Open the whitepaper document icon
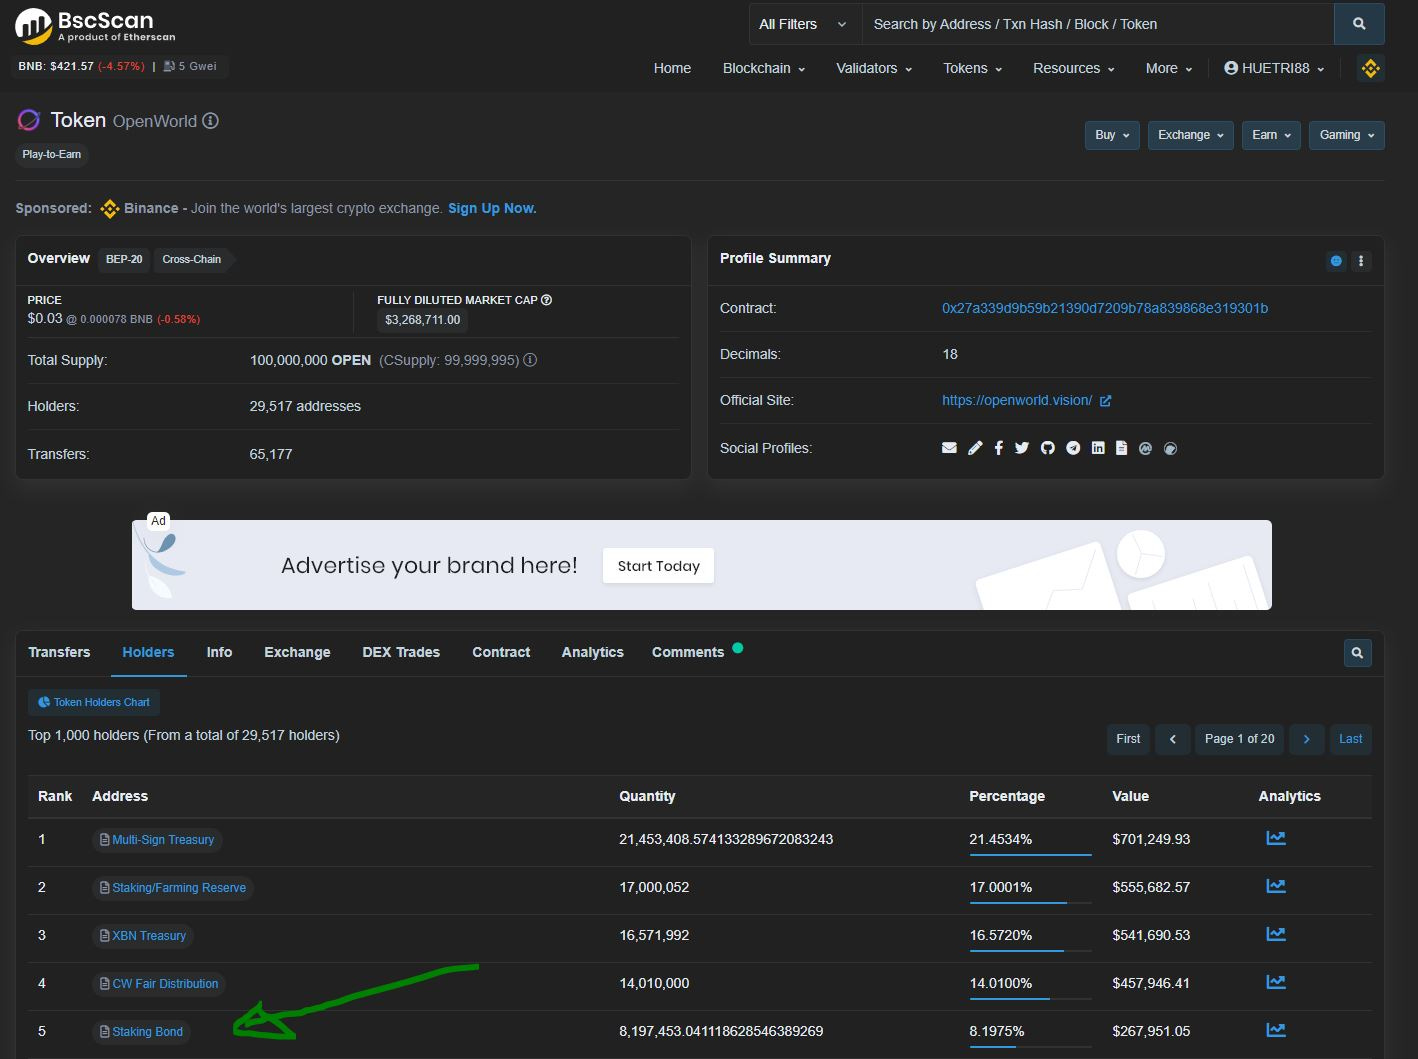Viewport: 1418px width, 1059px height. pos(1121,448)
